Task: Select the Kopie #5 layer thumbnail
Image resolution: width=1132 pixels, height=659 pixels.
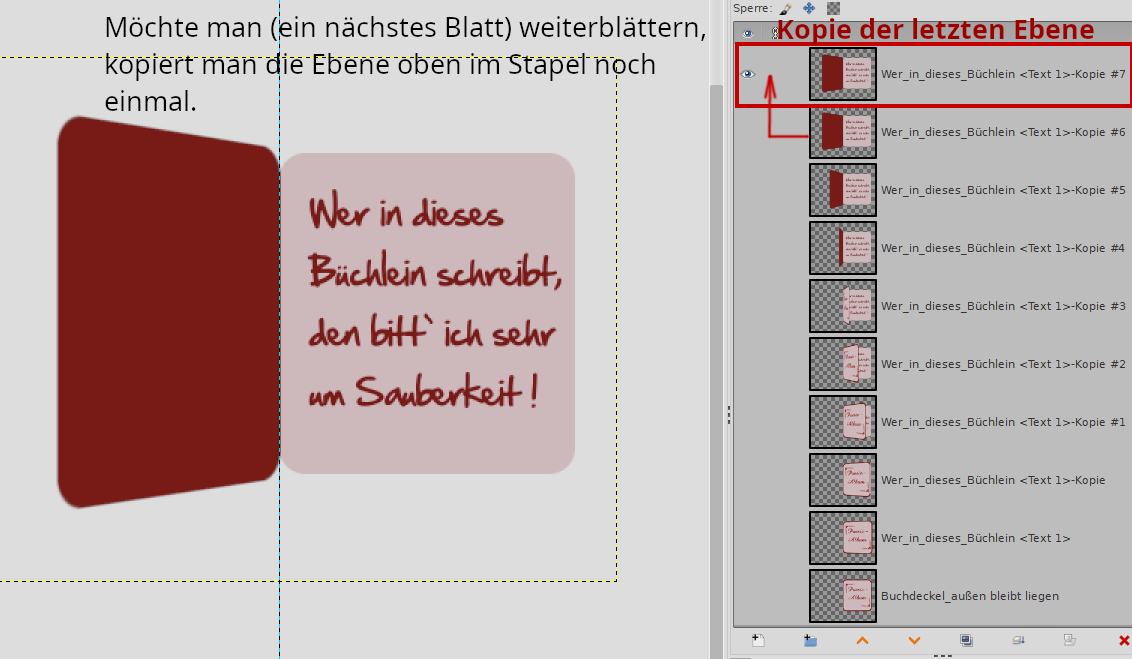Action: 843,190
